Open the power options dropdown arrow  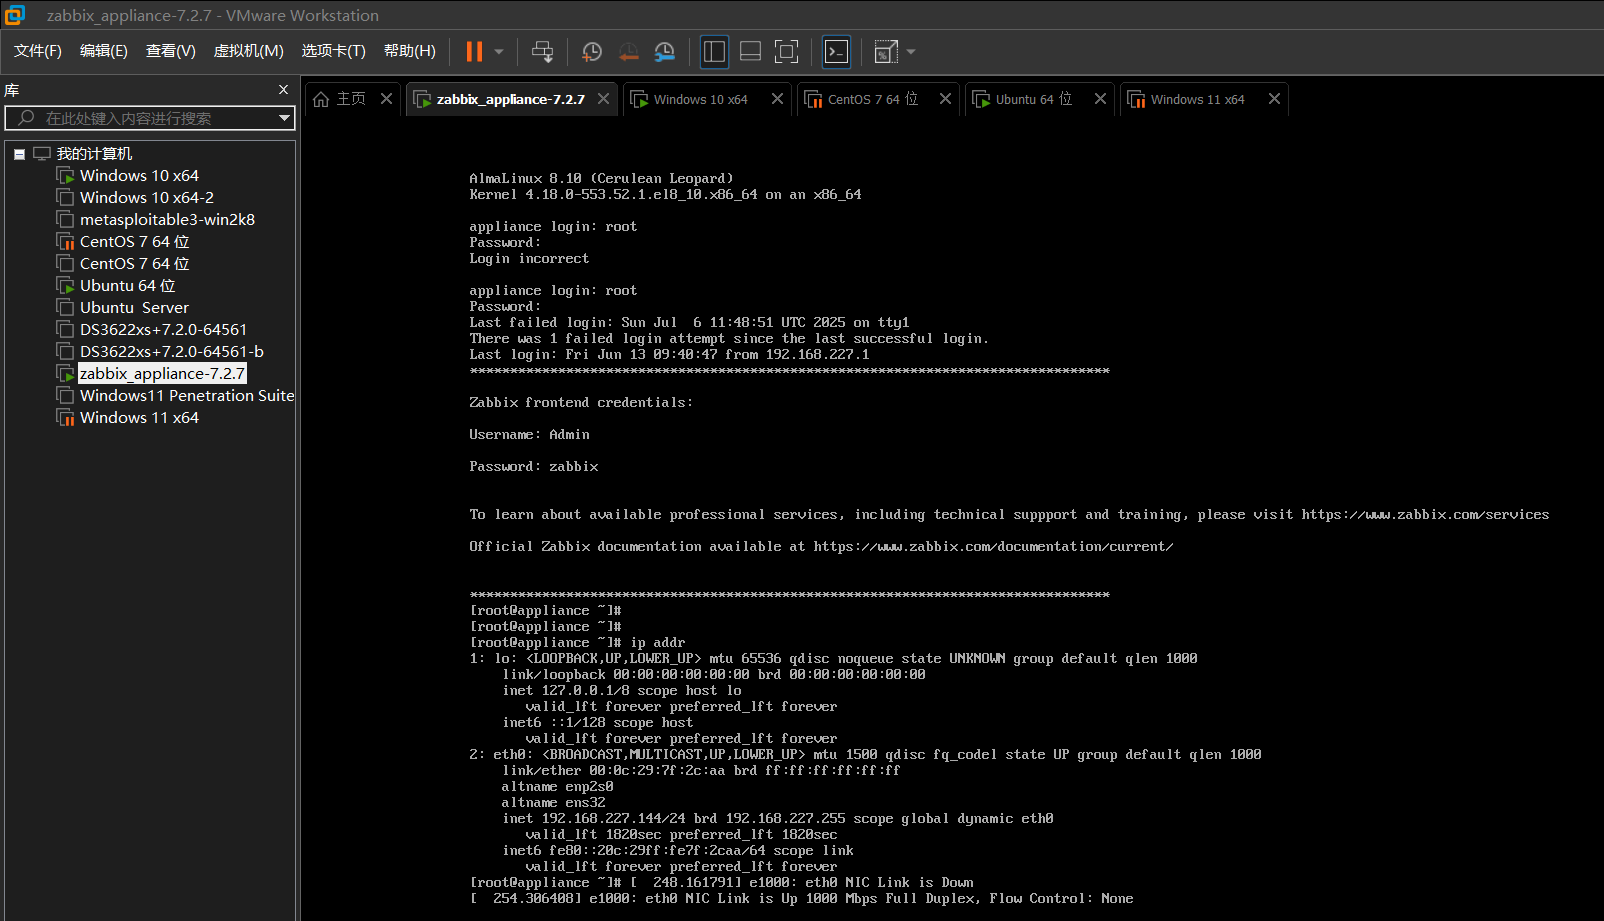[x=499, y=52]
